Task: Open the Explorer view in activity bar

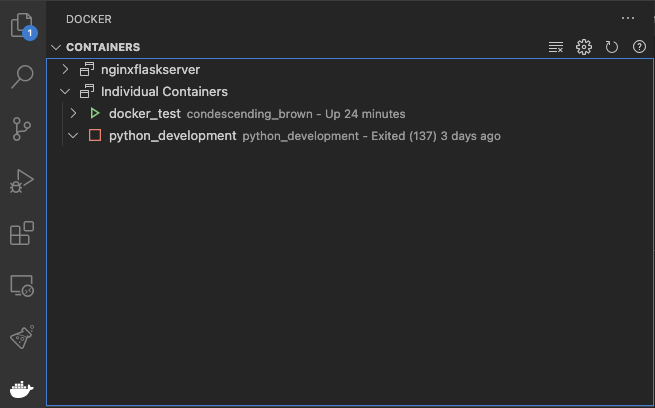Action: pyautogui.click(x=22, y=26)
